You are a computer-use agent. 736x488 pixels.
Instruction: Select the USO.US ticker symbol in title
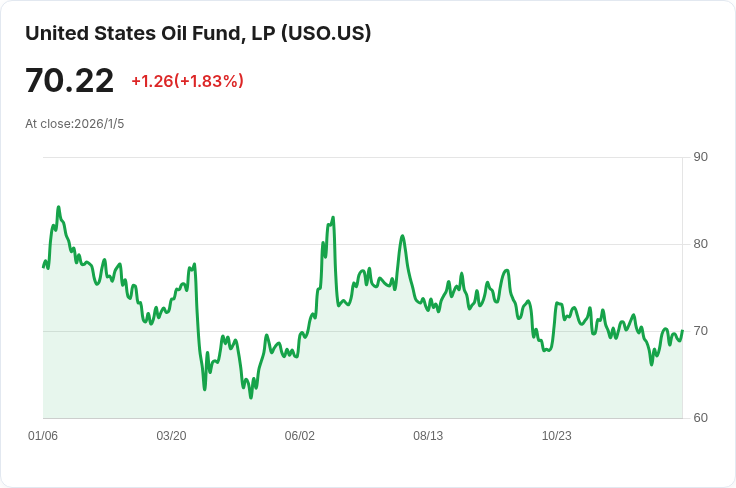click(326, 33)
